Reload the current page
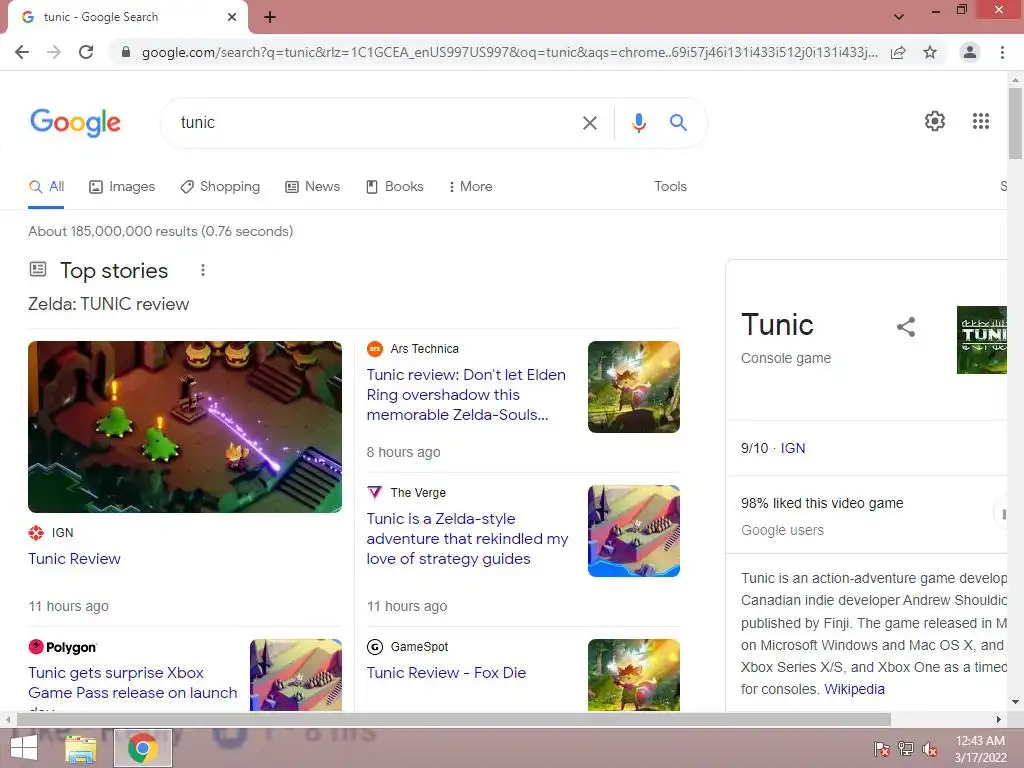Image resolution: width=1024 pixels, height=768 pixels. coord(86,52)
